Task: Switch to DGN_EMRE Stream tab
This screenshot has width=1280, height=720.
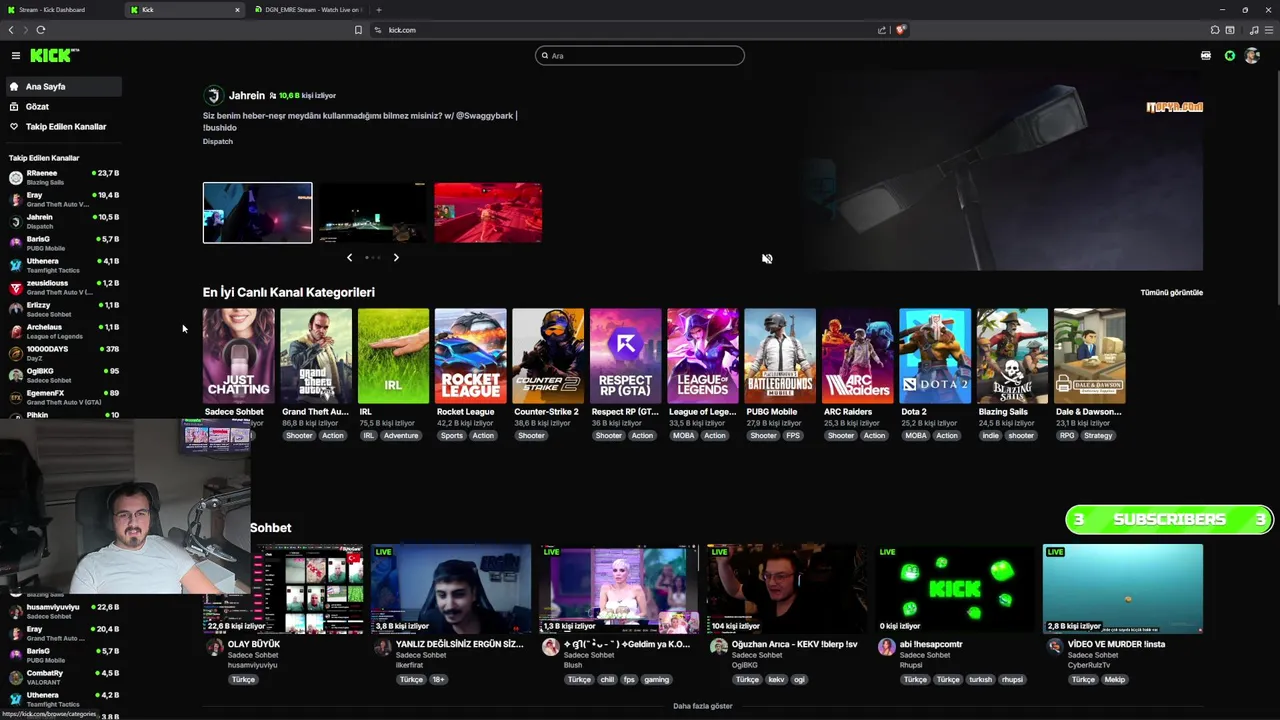Action: click(308, 10)
